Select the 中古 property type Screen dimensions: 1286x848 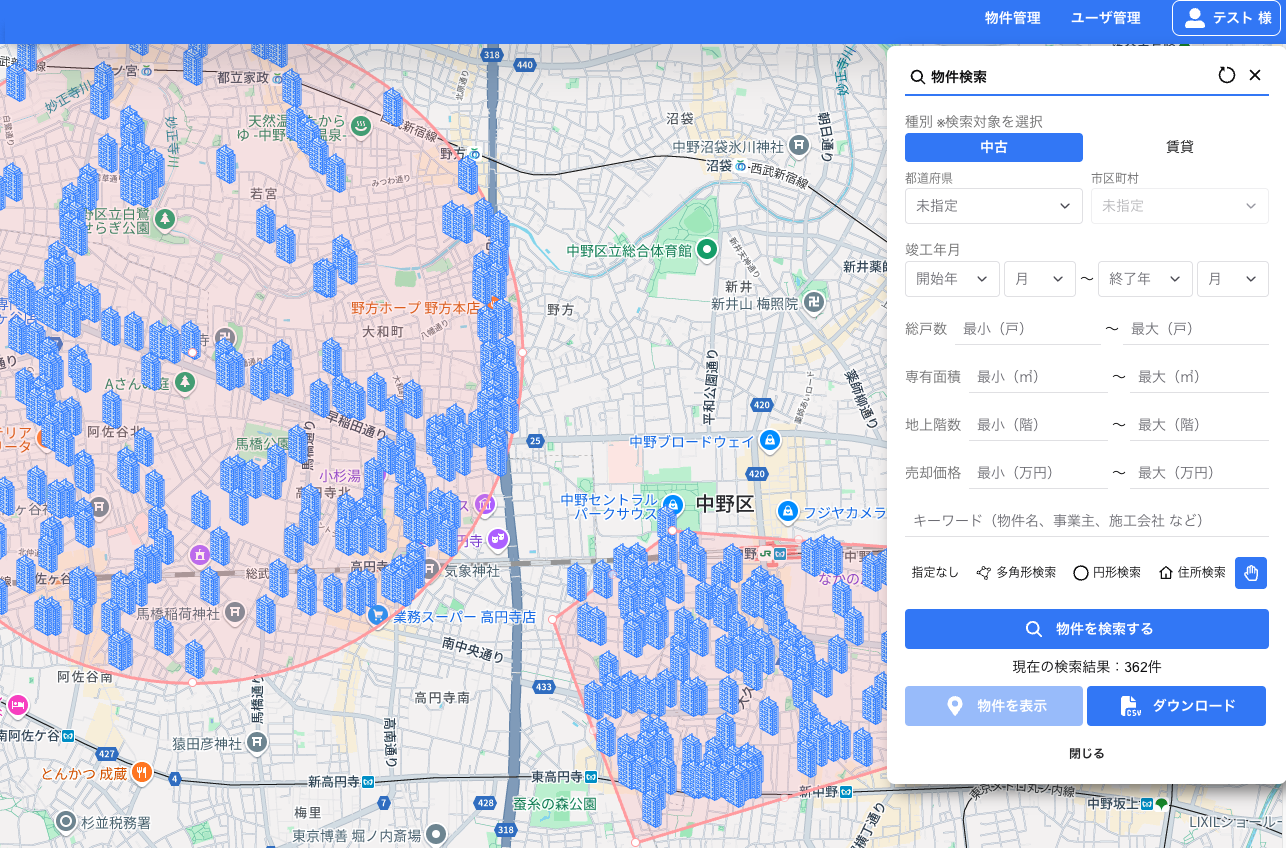994,147
